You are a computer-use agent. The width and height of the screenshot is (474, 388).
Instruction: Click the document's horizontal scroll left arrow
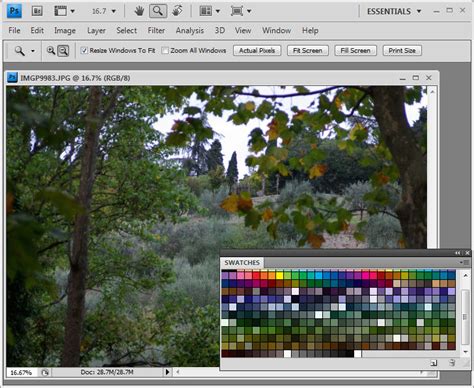click(178, 372)
